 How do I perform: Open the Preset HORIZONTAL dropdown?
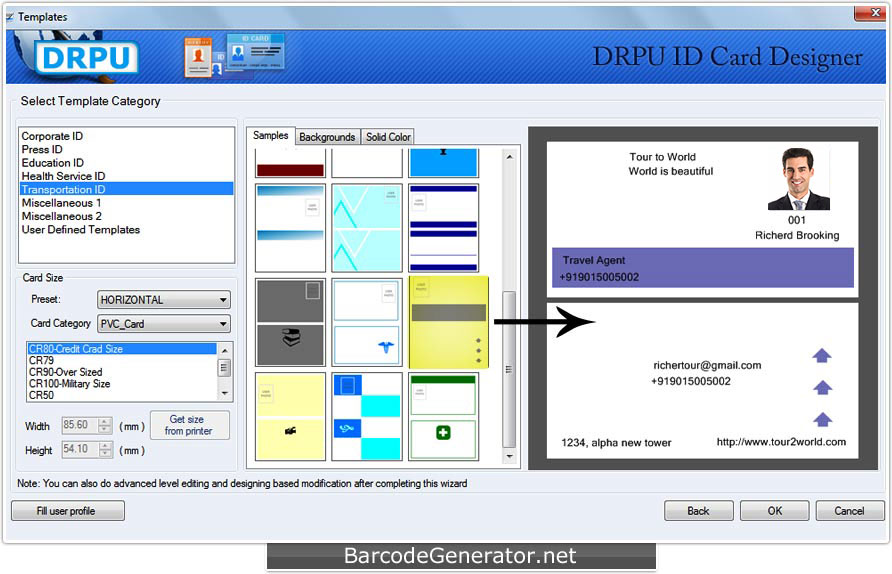pos(164,299)
